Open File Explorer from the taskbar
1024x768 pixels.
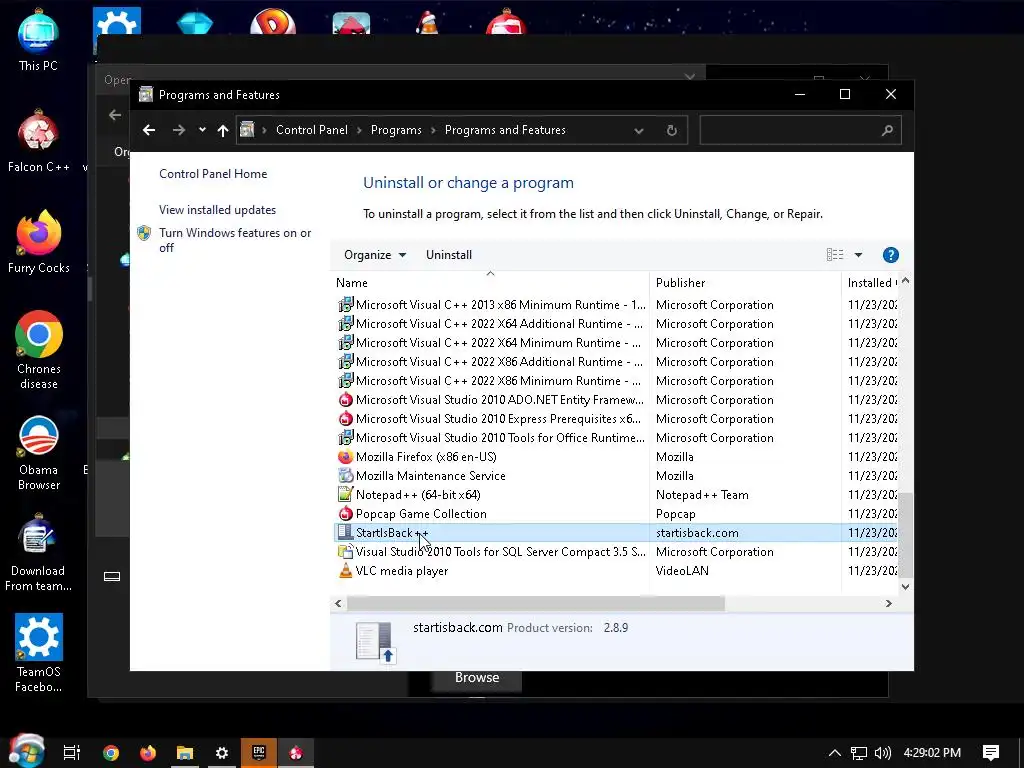point(185,753)
